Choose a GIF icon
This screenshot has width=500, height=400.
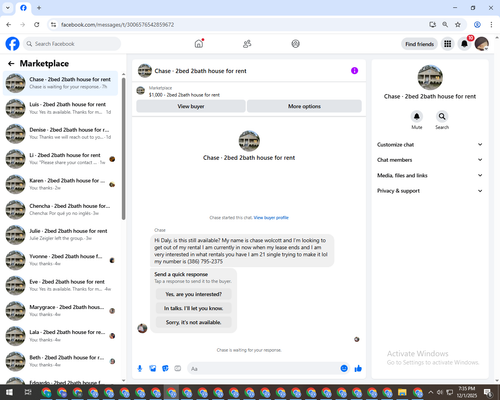[178, 368]
